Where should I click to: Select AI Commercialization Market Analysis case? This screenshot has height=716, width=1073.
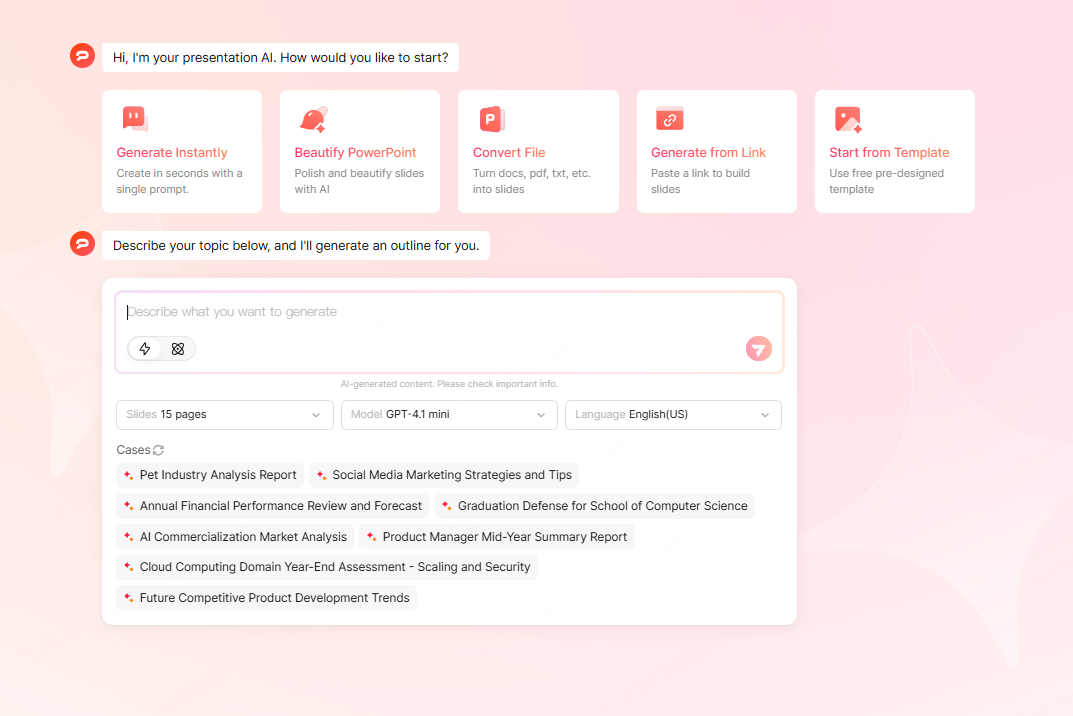235,537
